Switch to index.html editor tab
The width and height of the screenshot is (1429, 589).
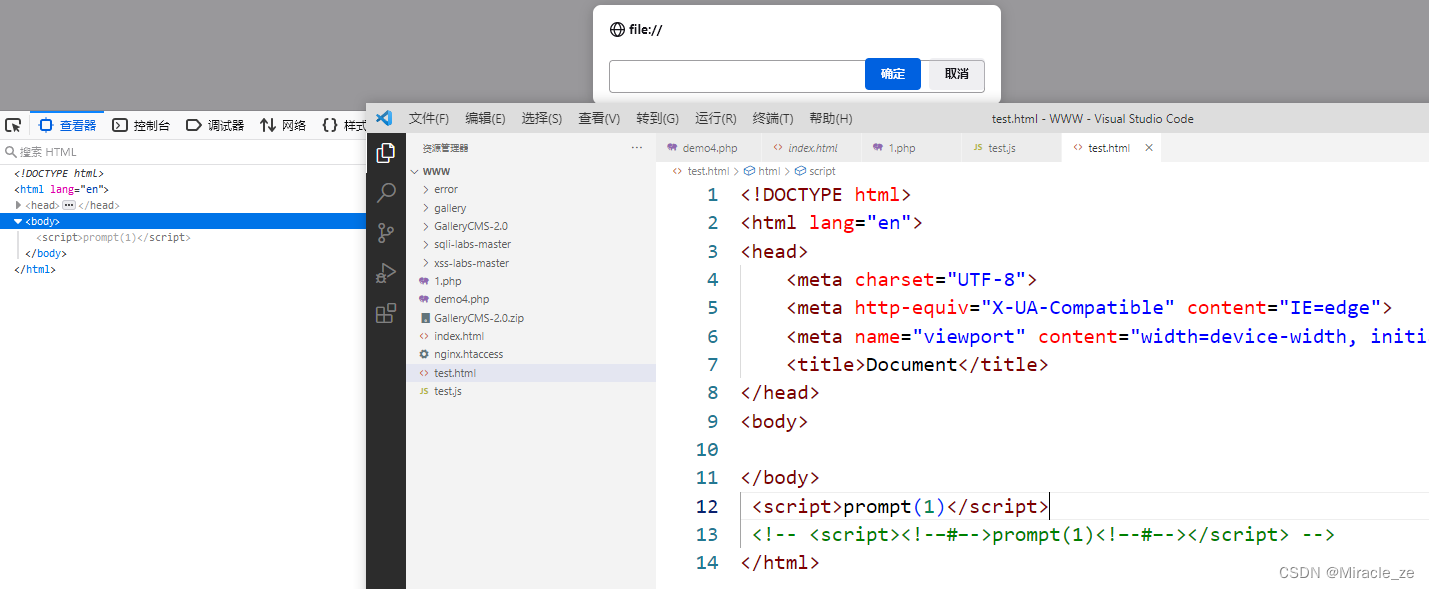point(813,148)
